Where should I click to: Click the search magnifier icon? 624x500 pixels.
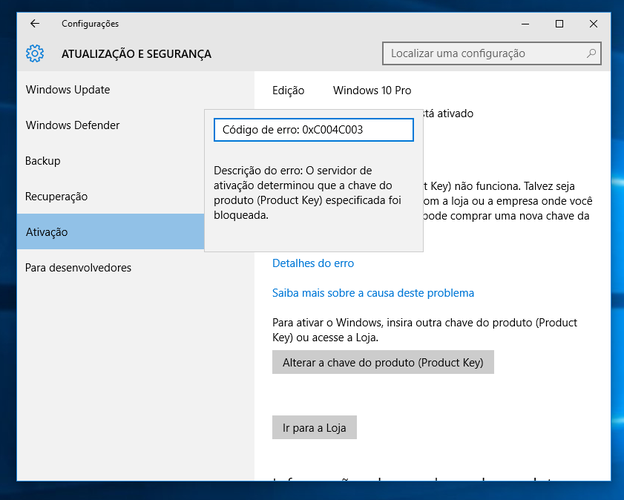(591, 53)
